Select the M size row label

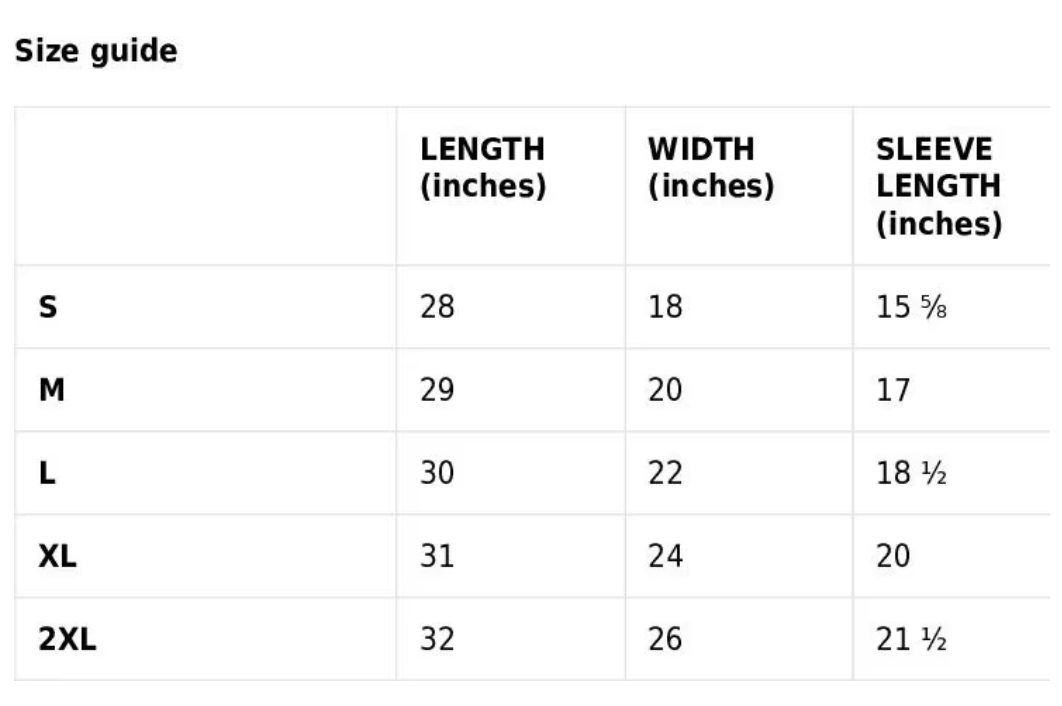52,390
